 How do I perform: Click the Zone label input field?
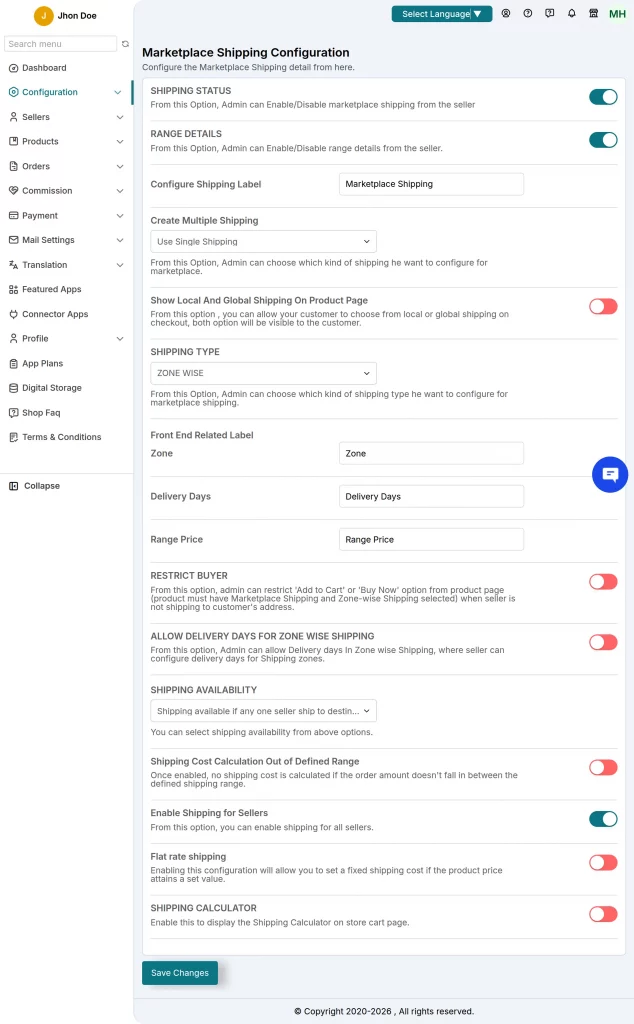431,453
